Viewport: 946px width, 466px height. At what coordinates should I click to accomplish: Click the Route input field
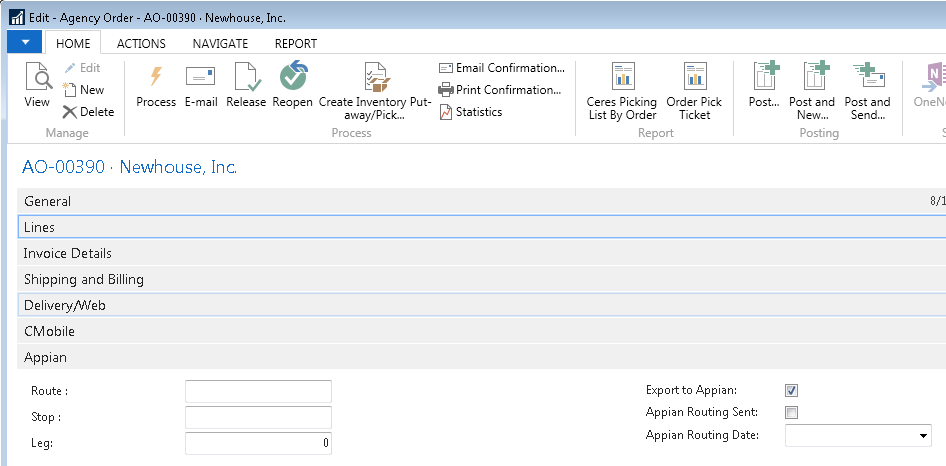(258, 391)
